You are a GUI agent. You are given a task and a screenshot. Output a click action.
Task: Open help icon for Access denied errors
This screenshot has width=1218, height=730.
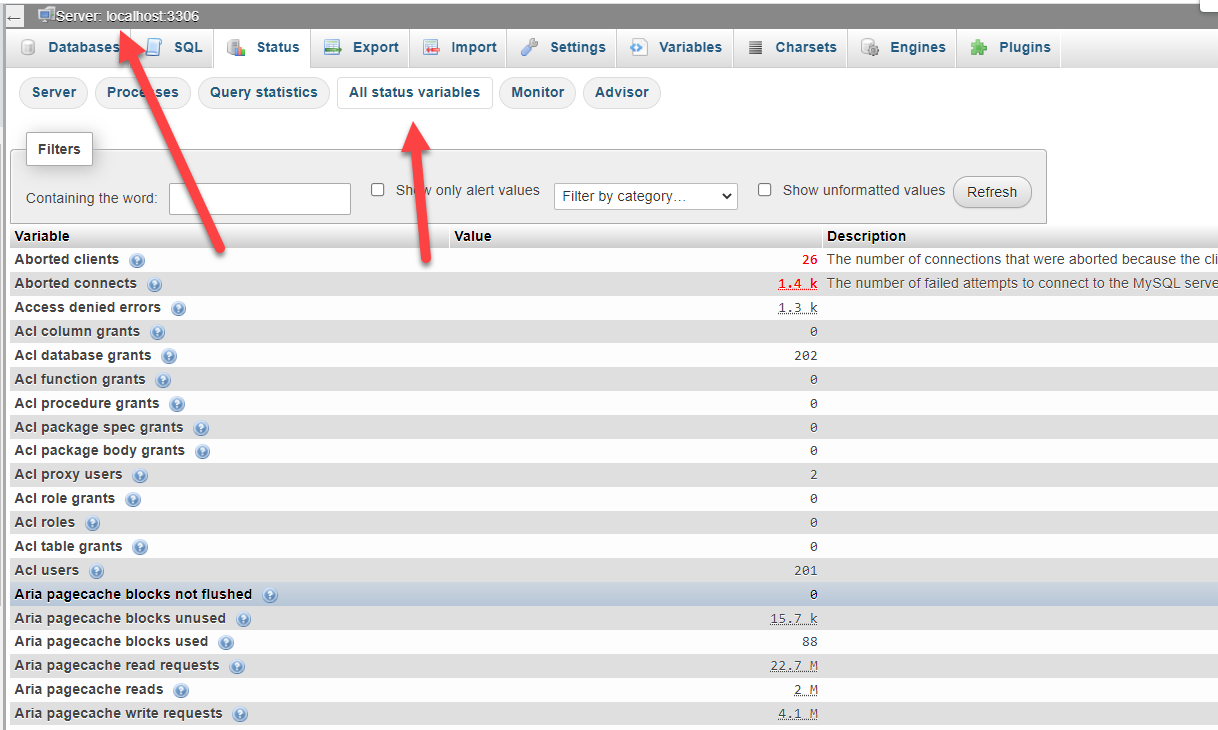click(x=179, y=309)
